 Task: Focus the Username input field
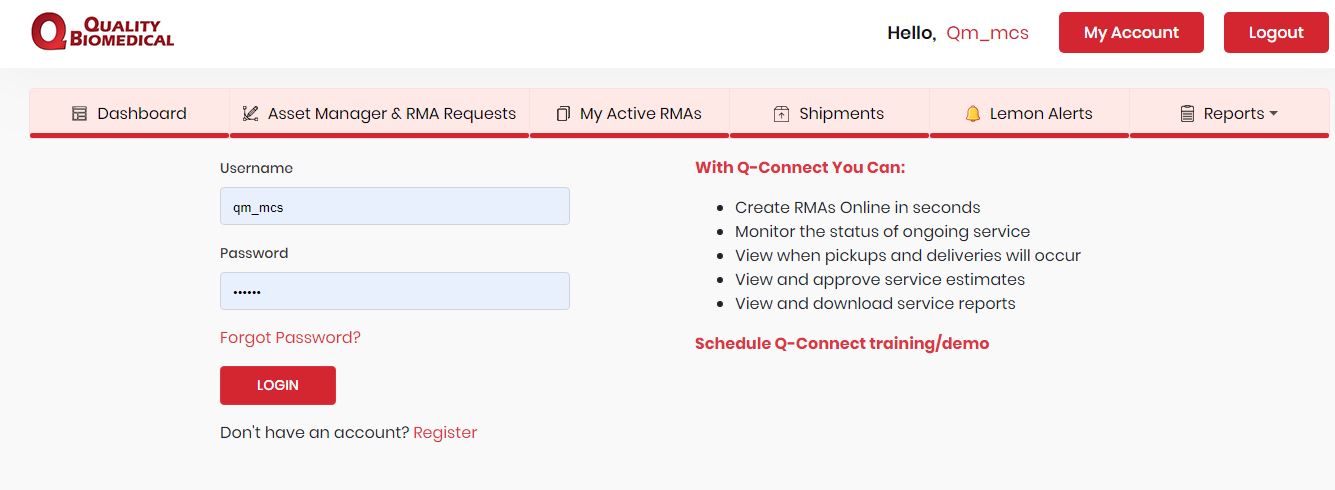(395, 206)
